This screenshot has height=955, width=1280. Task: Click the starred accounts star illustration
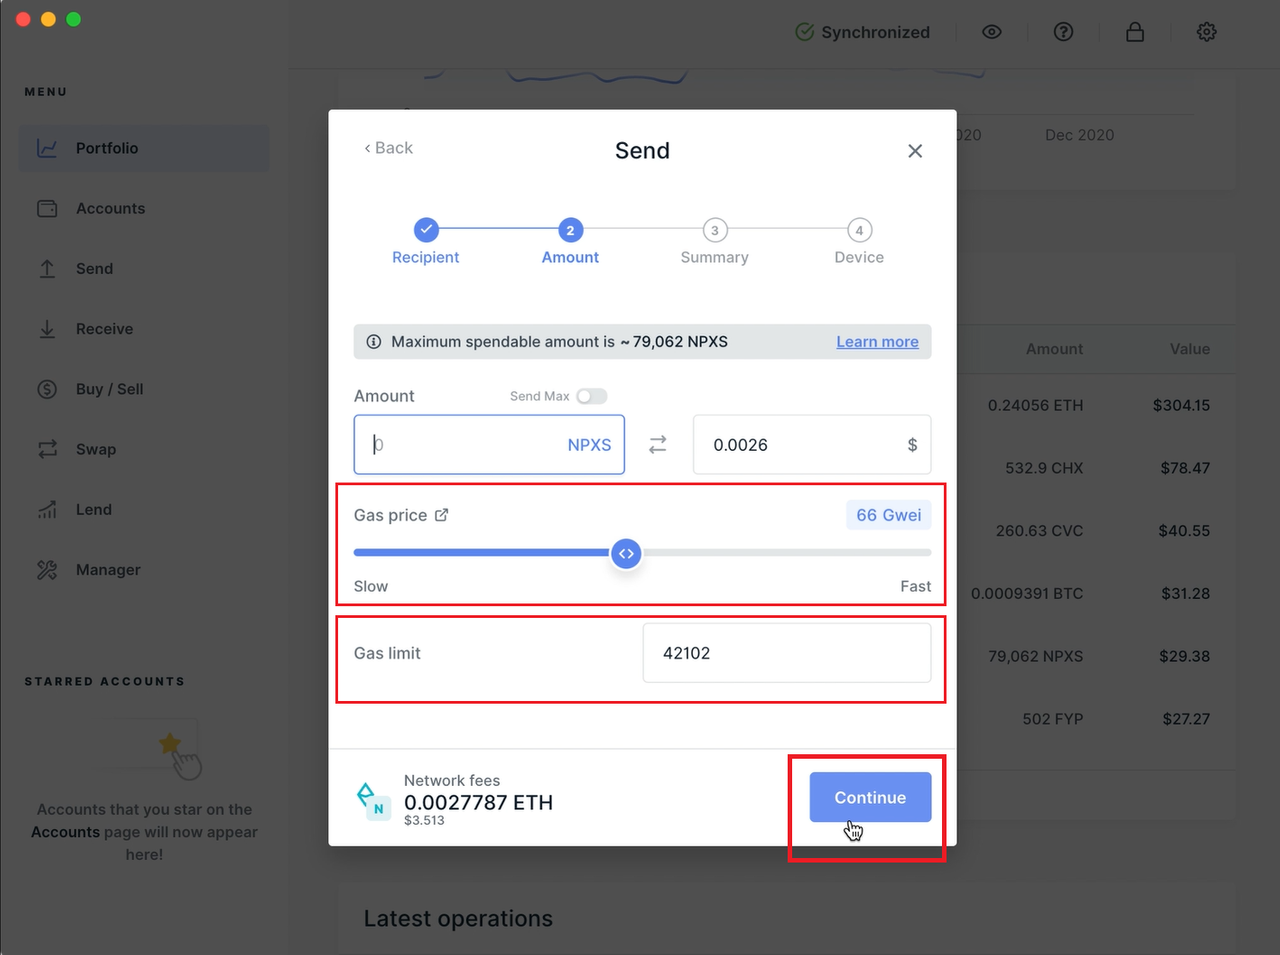[171, 745]
